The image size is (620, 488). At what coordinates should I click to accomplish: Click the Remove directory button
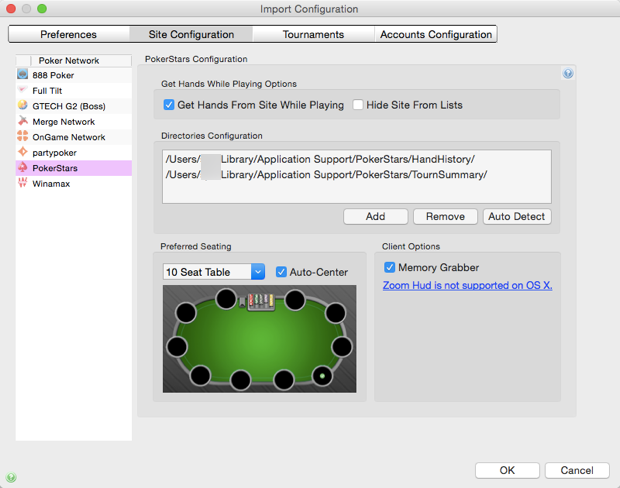(445, 217)
